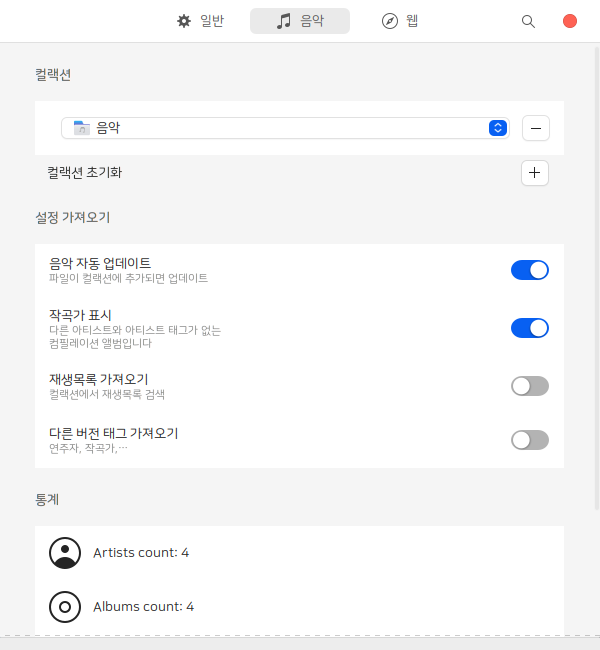Click the Artists count: 4 text
Screen dimensions: 600x650
(141, 553)
